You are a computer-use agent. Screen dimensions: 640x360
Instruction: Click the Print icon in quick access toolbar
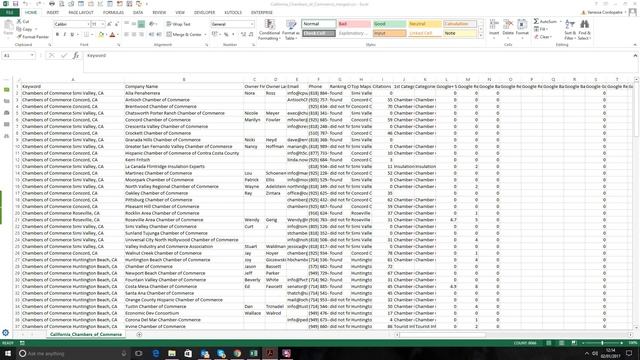(x=52, y=4)
